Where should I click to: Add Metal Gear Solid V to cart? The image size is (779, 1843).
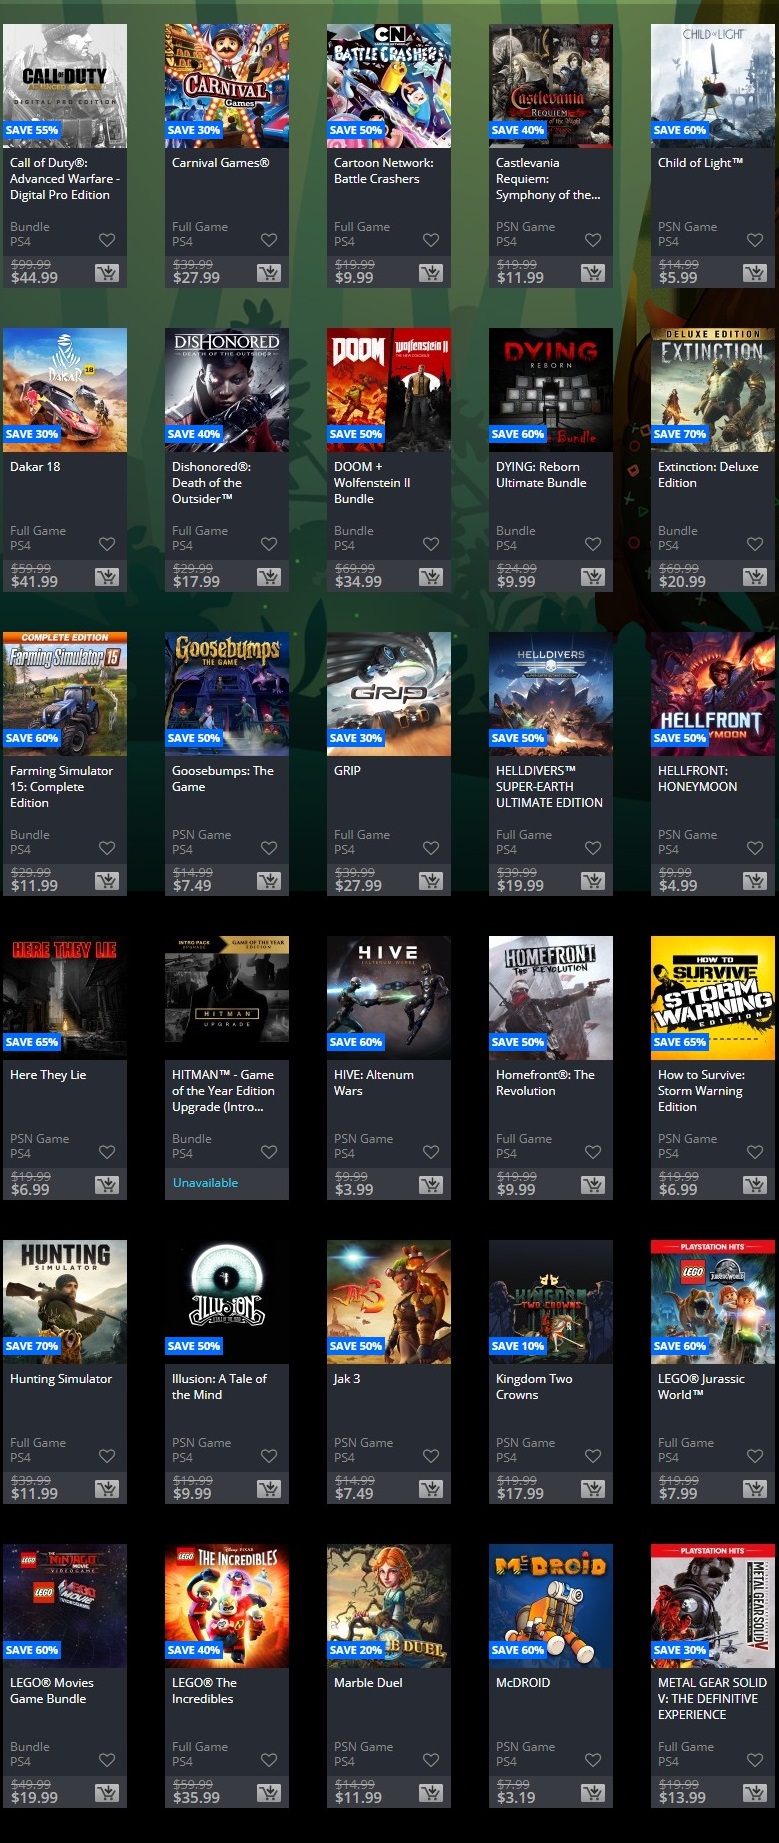point(754,1792)
